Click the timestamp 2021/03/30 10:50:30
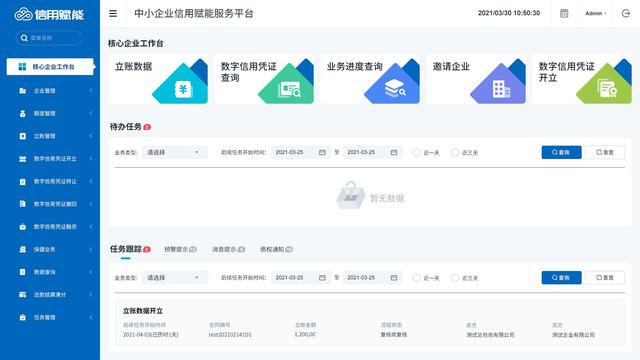 [x=509, y=13]
